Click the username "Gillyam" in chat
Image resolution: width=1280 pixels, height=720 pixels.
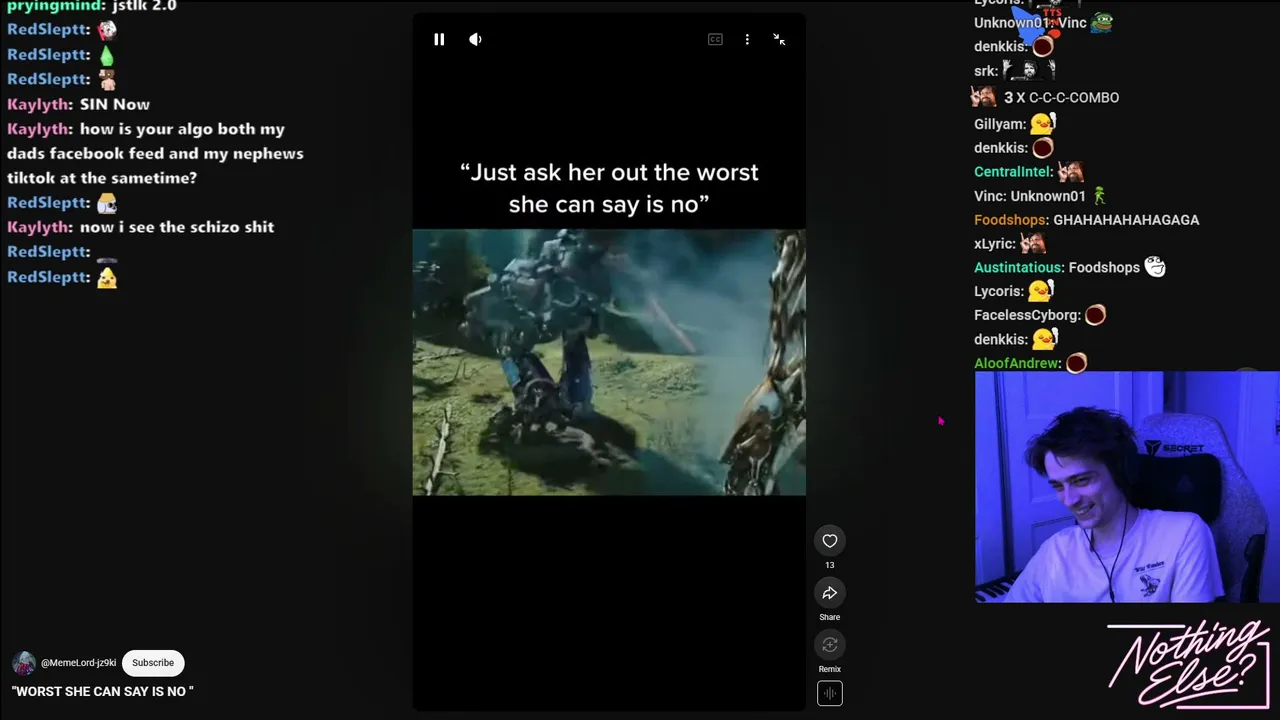click(1000, 125)
